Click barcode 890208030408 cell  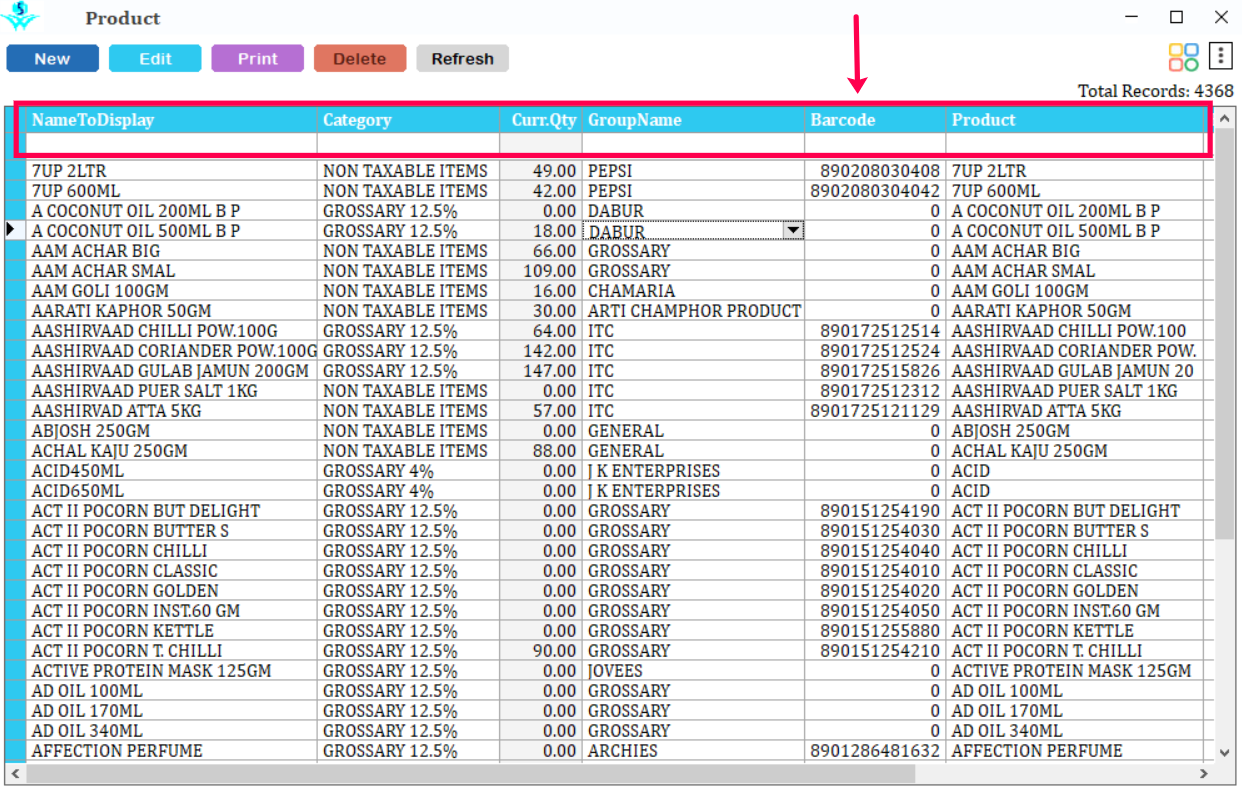(875, 171)
